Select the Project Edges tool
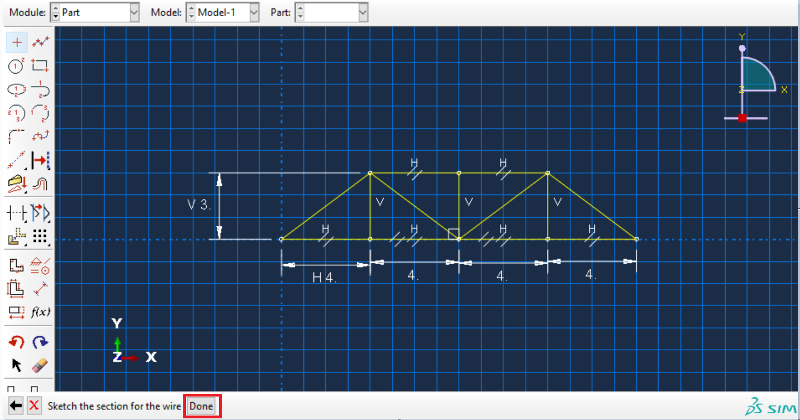Screen dimensions: 800x420 (x=16, y=183)
